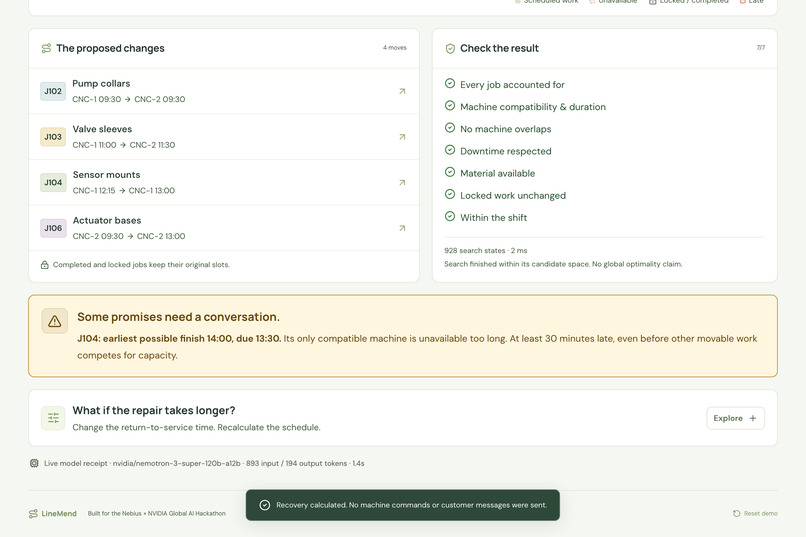Click the check icon for Downtime respected
The width and height of the screenshot is (806, 537).
[x=450, y=150]
